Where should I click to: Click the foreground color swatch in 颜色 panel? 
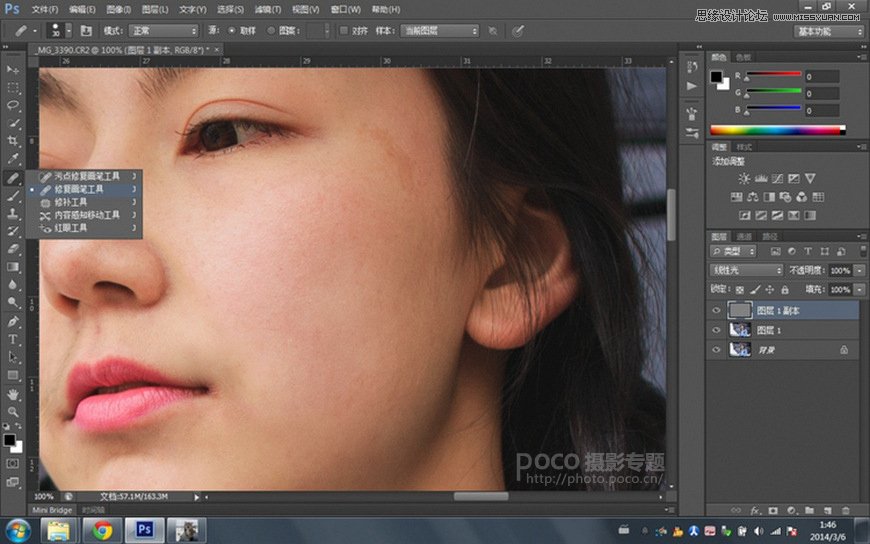click(716, 76)
